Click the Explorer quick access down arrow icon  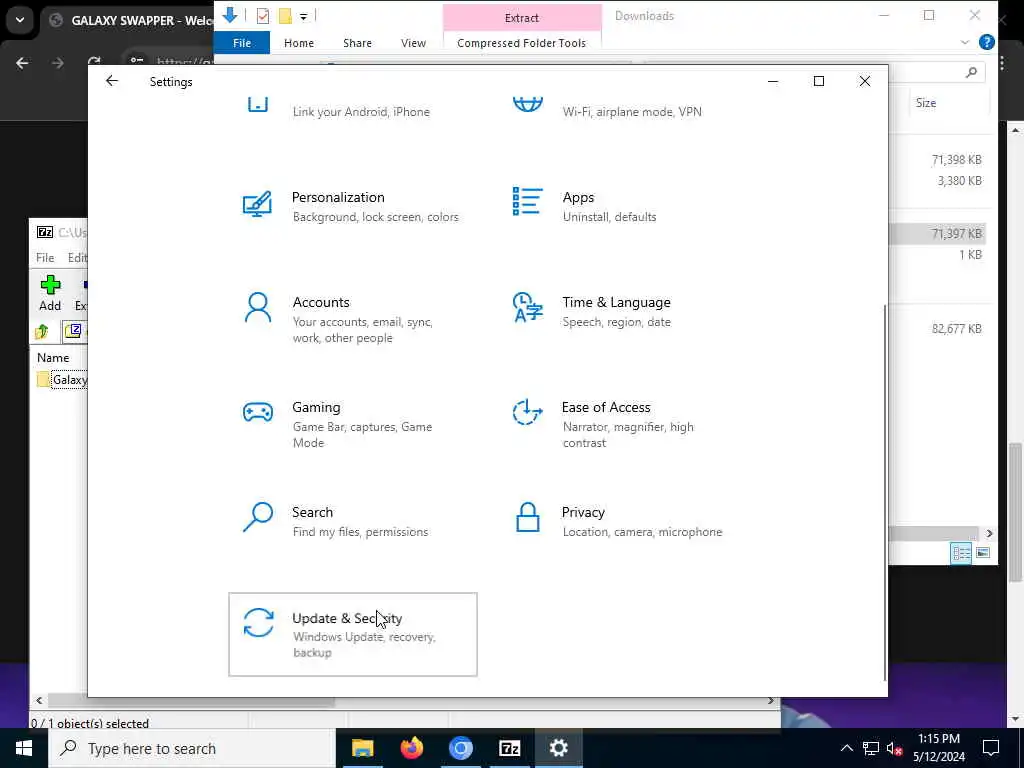pos(229,15)
